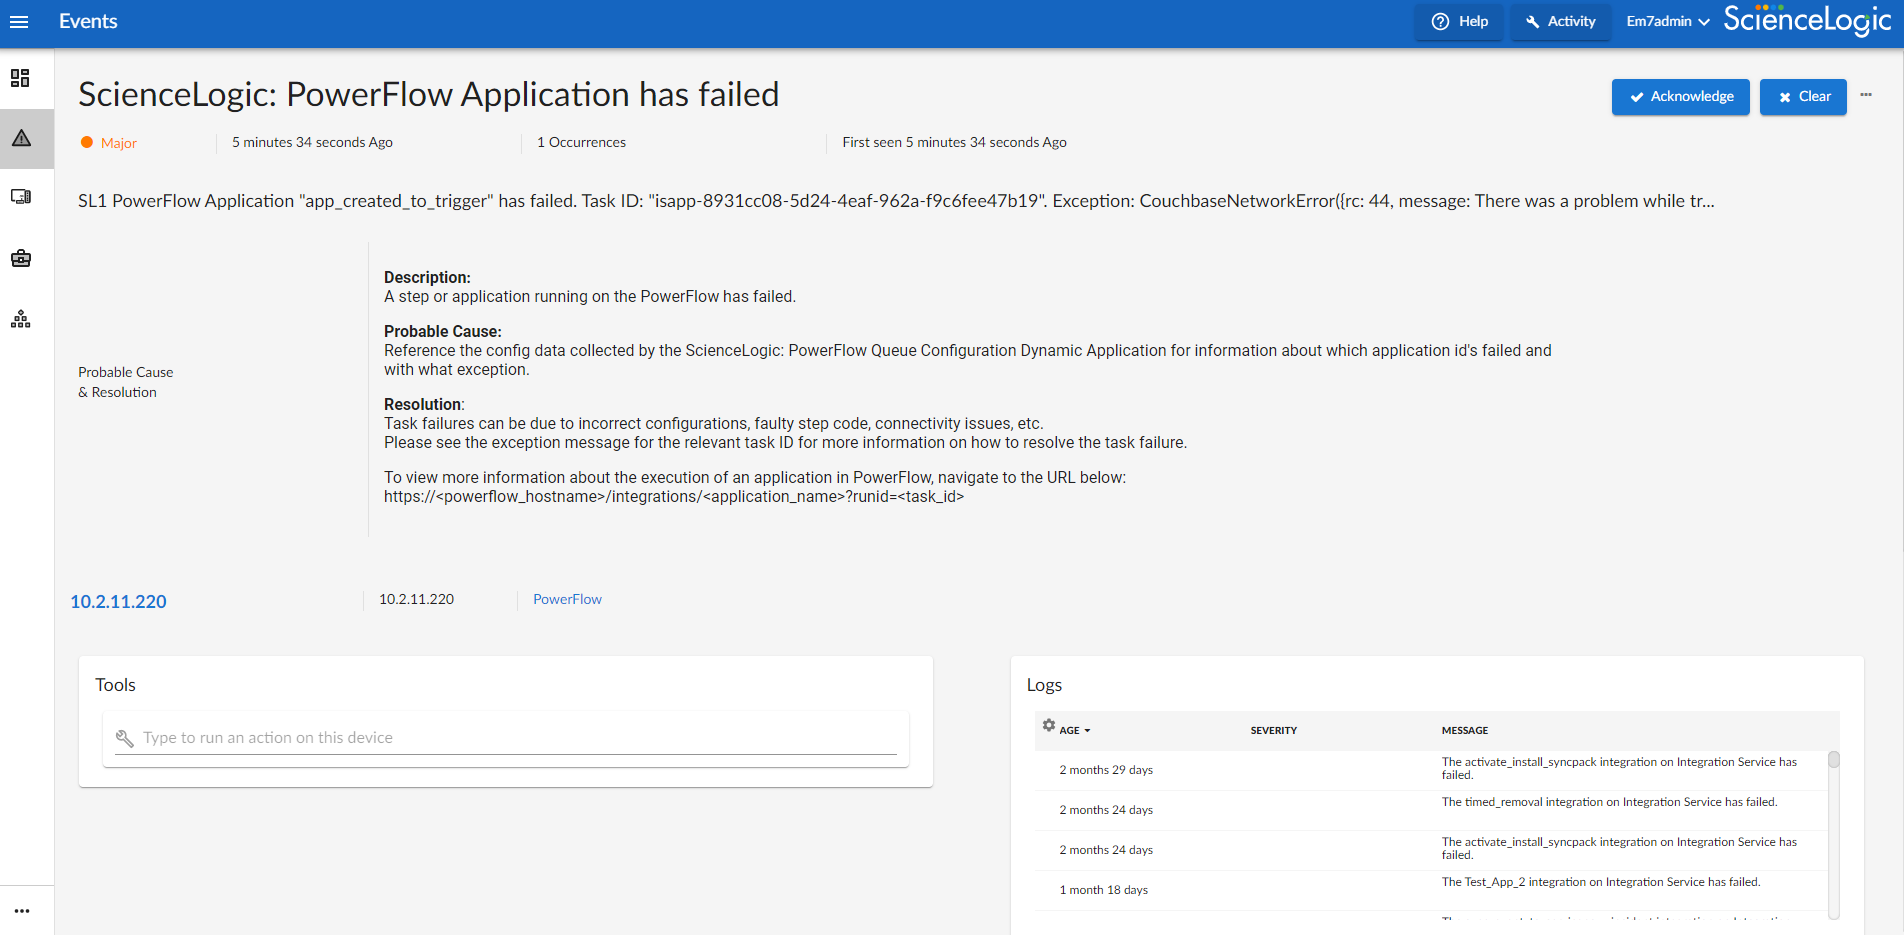1904x935 pixels.
Task: Open Maps using the hierarchy icon
Action: [20, 319]
